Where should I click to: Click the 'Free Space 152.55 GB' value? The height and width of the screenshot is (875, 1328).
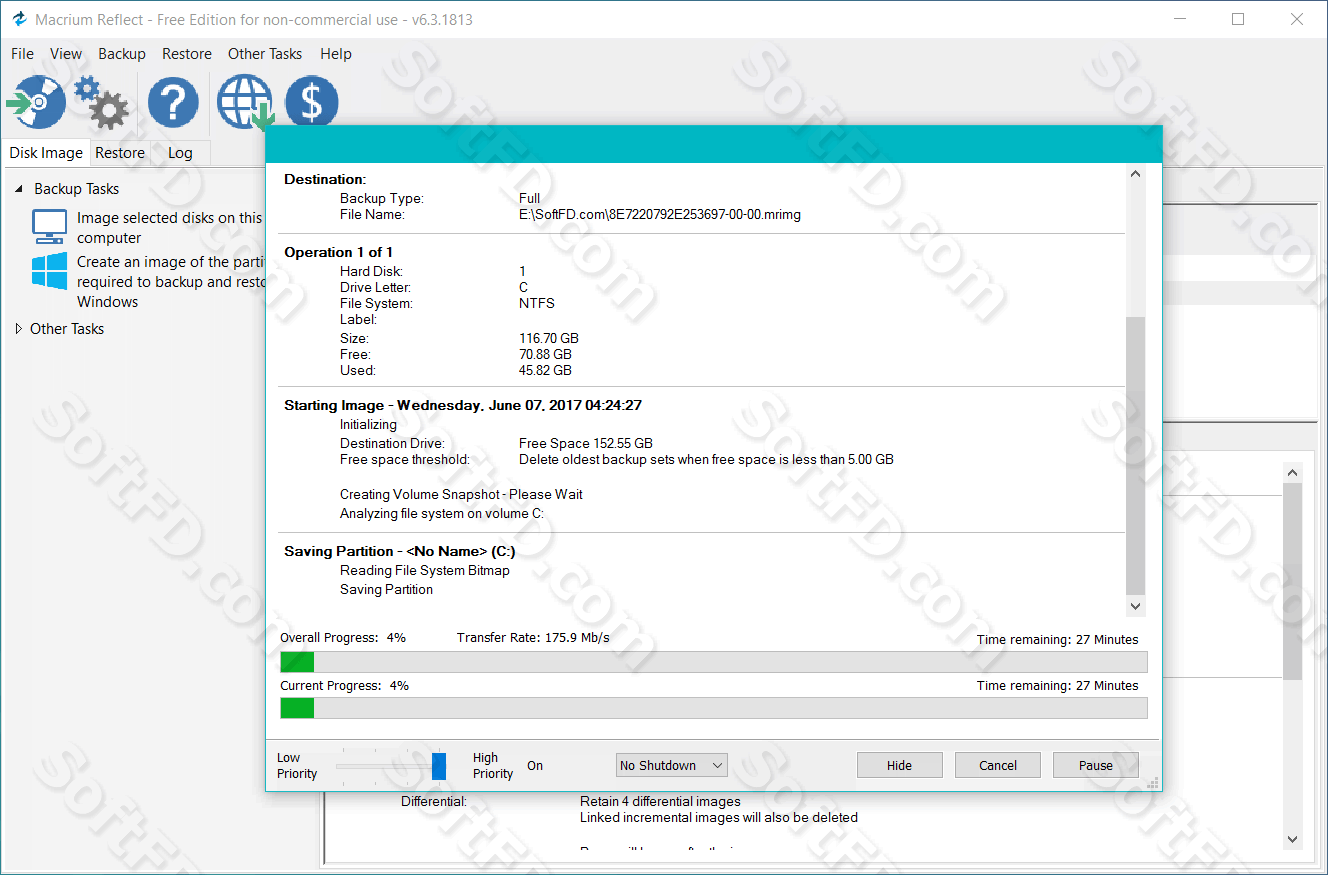click(x=586, y=443)
